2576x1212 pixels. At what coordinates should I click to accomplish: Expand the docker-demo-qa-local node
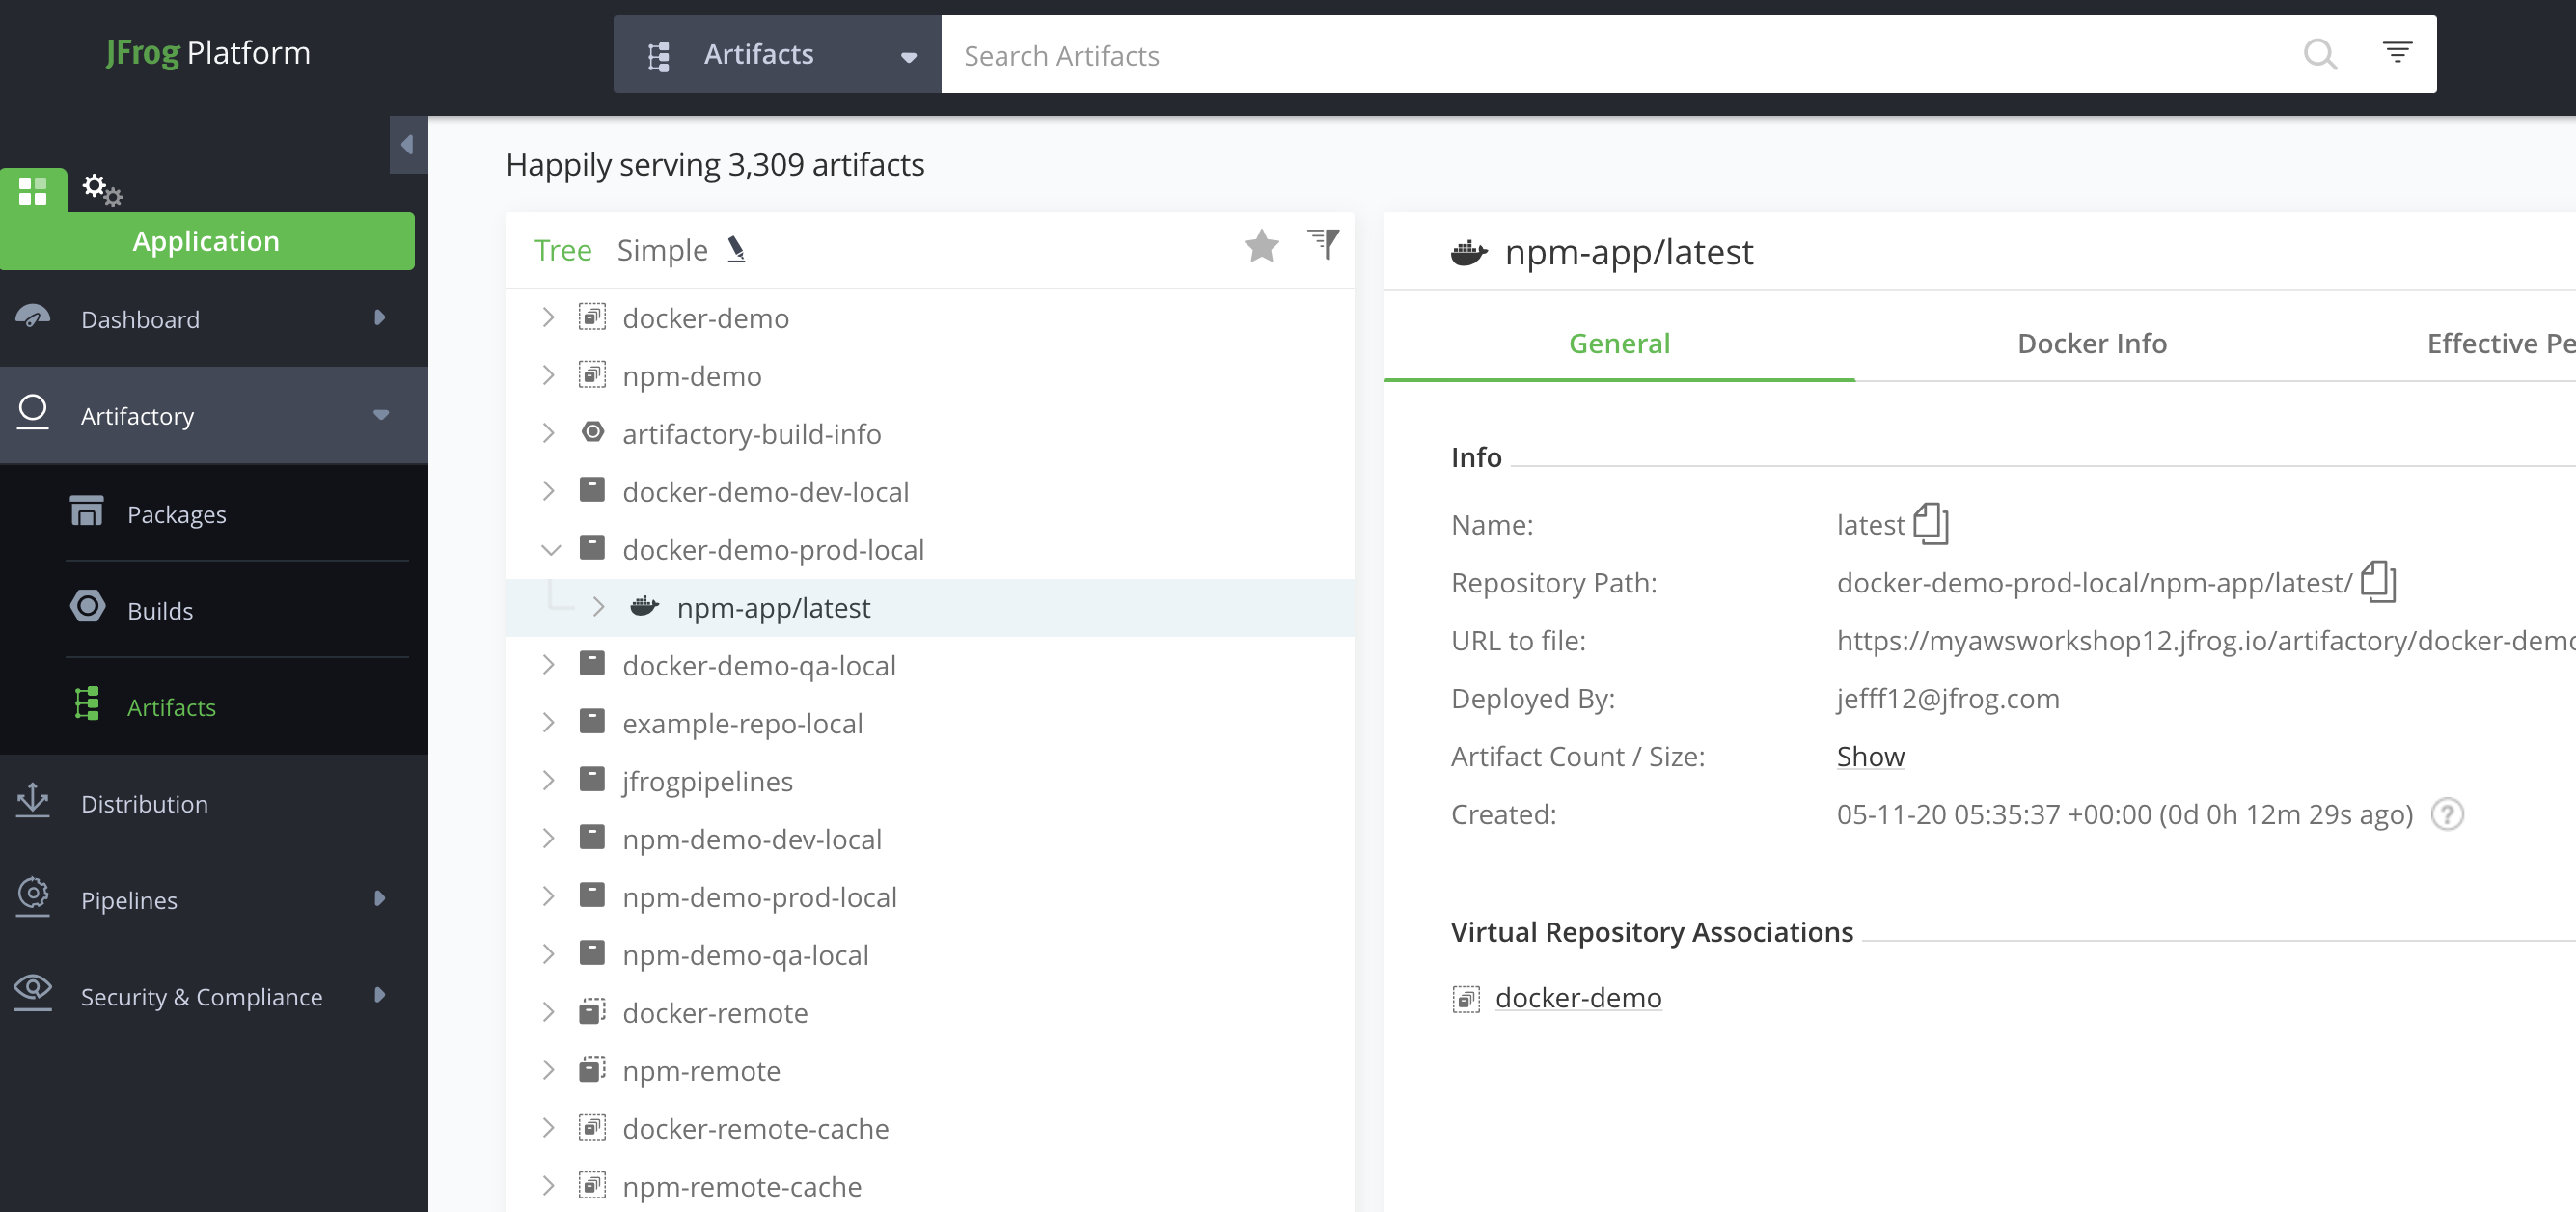coord(548,665)
